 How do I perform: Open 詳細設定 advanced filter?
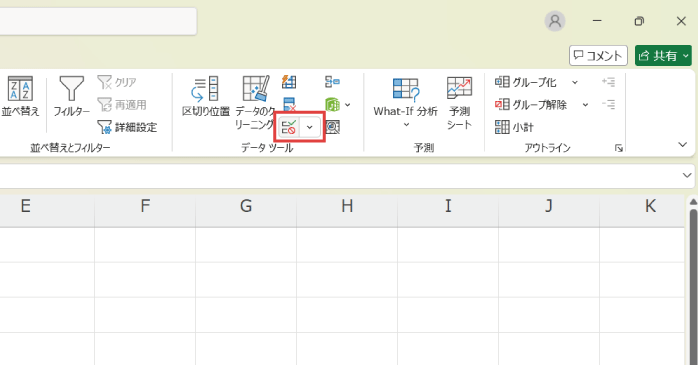point(127,127)
